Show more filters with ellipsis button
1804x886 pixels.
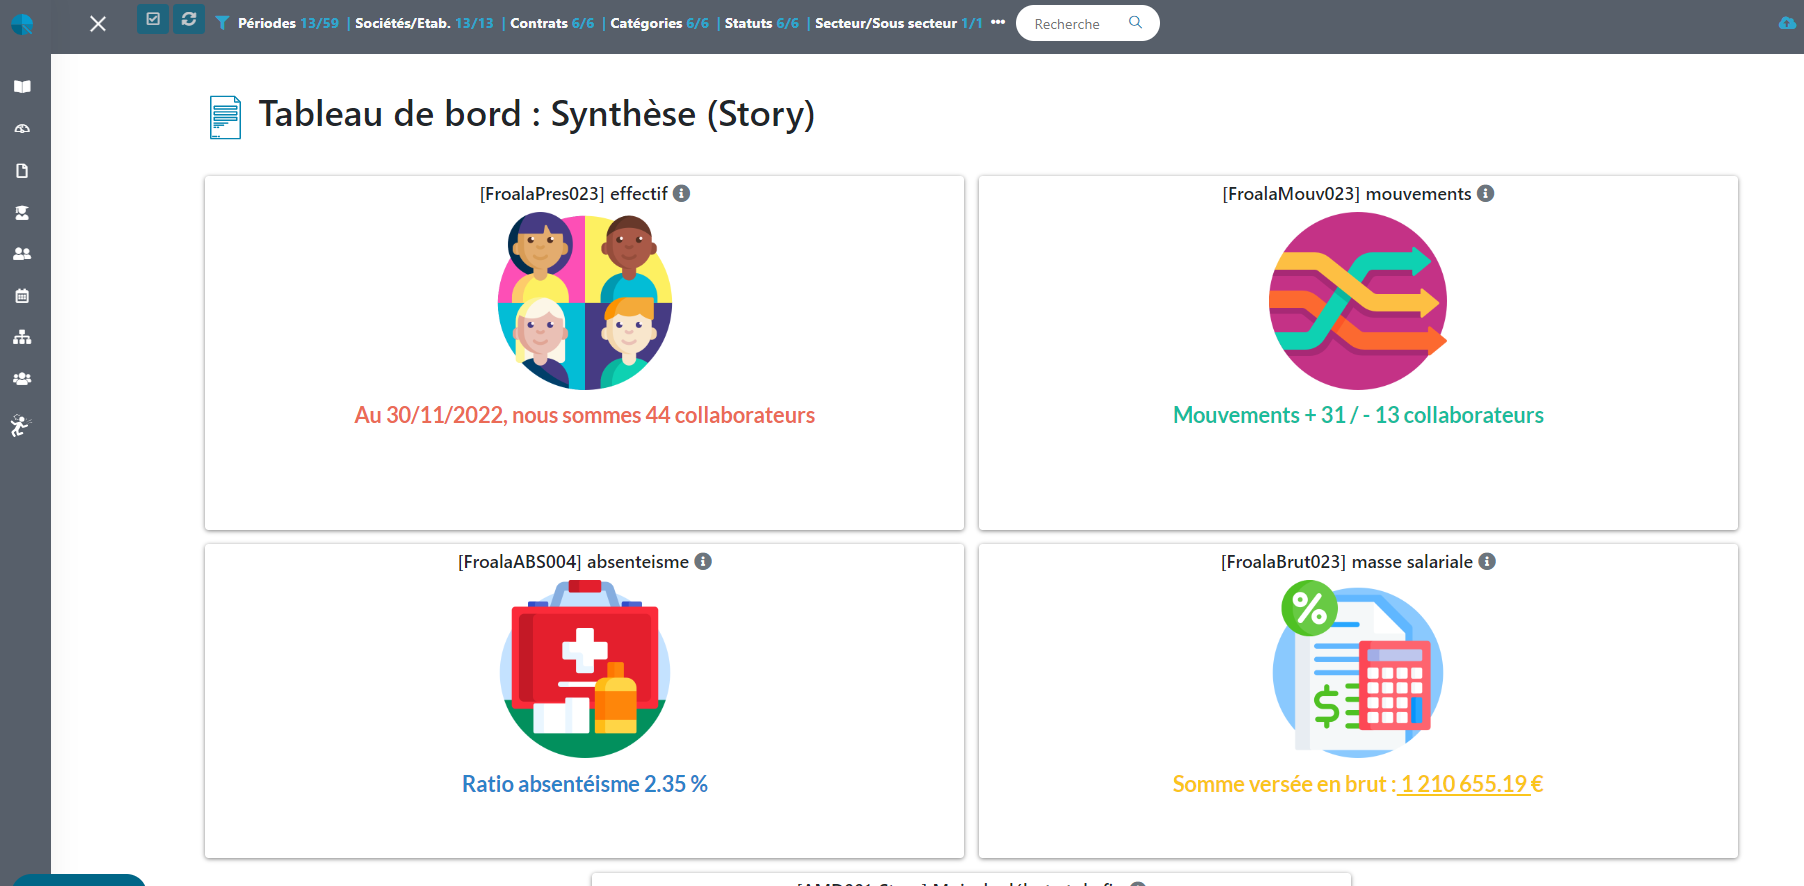coord(998,22)
